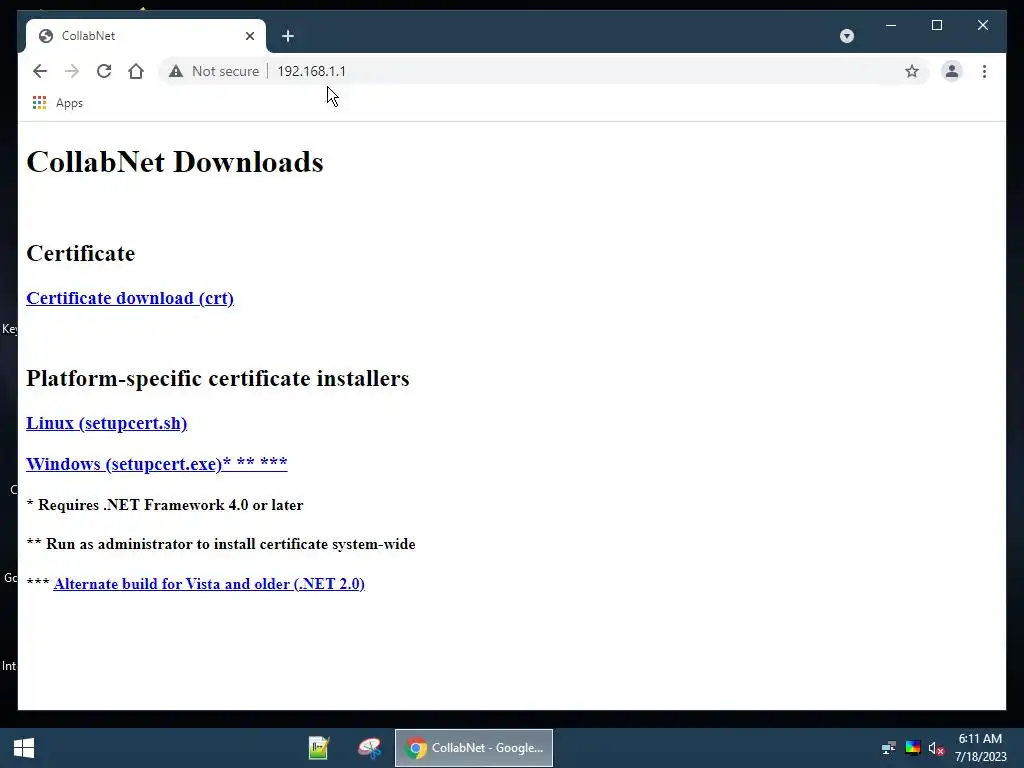Minimize the Chrome window

pos(891,25)
